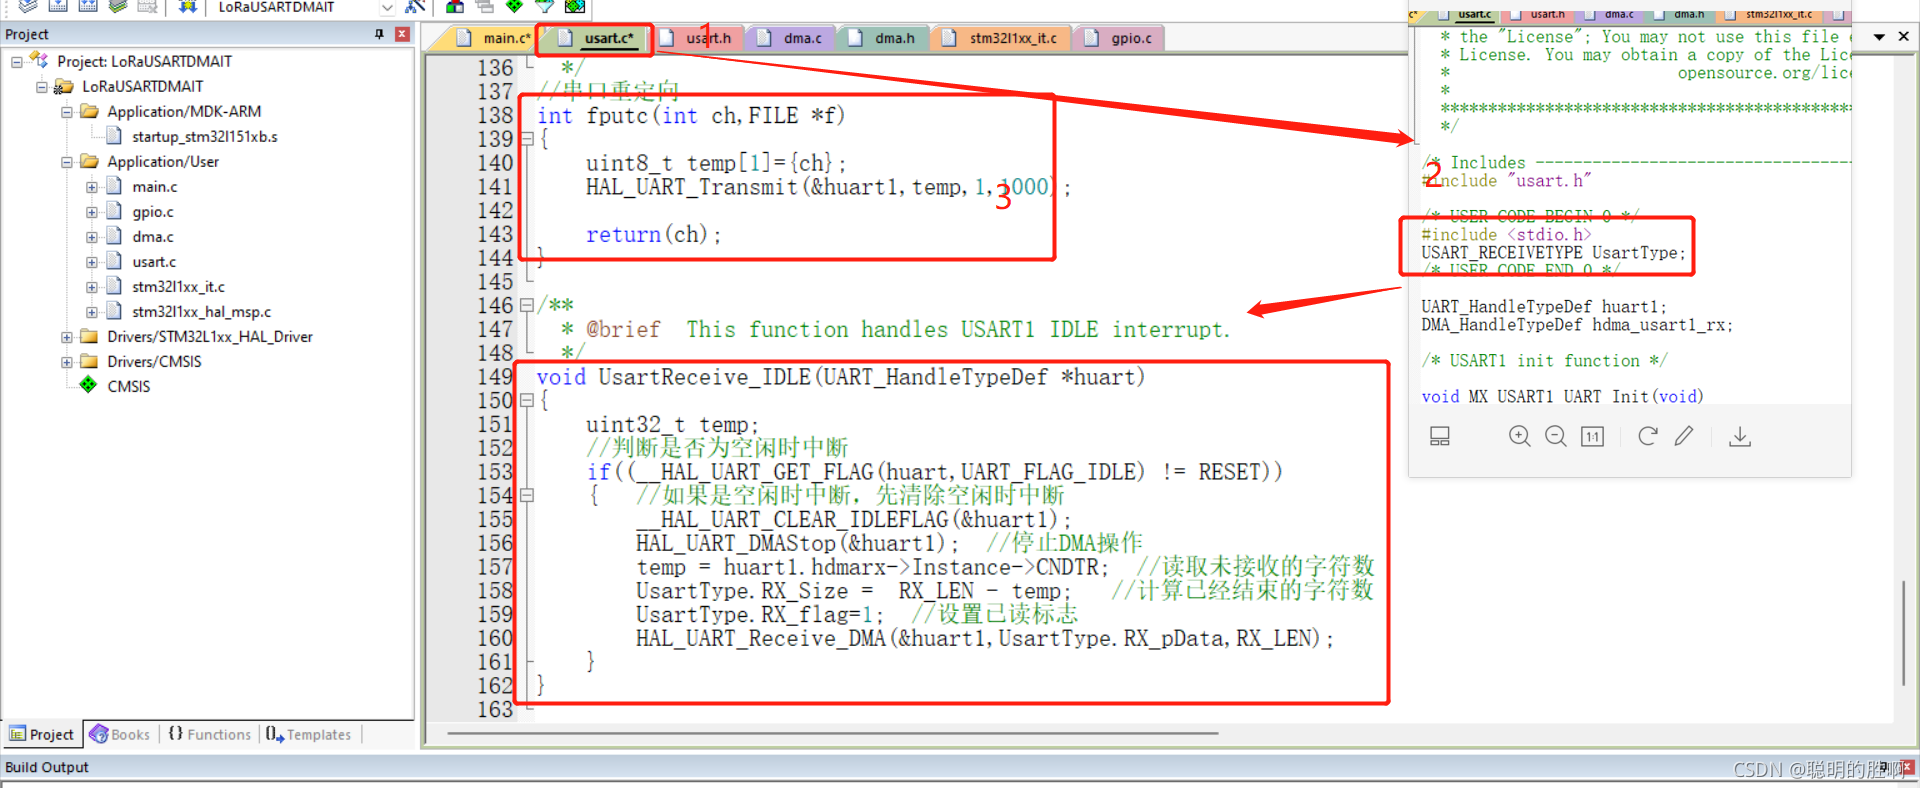Download the image from the viewer toolbar
The height and width of the screenshot is (788, 1920).
(x=1740, y=436)
